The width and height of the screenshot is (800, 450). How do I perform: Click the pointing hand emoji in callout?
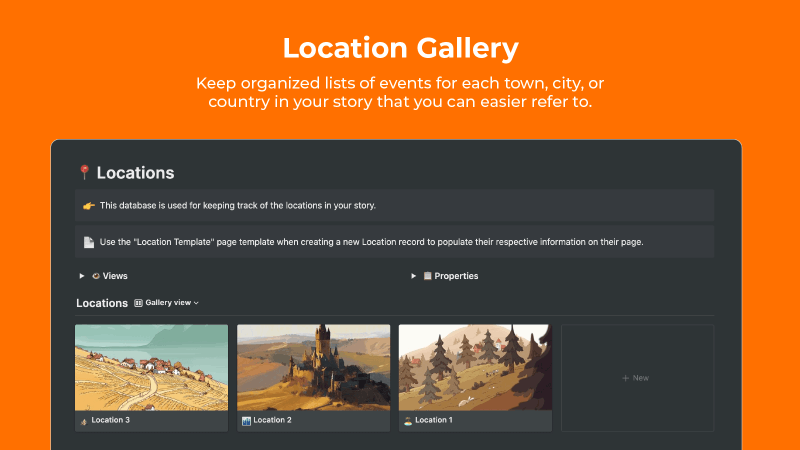(x=88, y=206)
